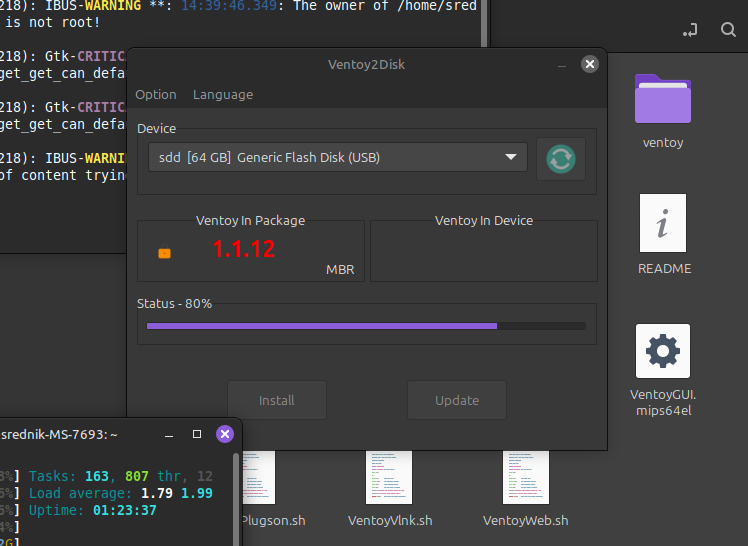The width and height of the screenshot is (748, 546).
Task: Minimize the Ventoy2Disk window
Action: (x=562, y=65)
